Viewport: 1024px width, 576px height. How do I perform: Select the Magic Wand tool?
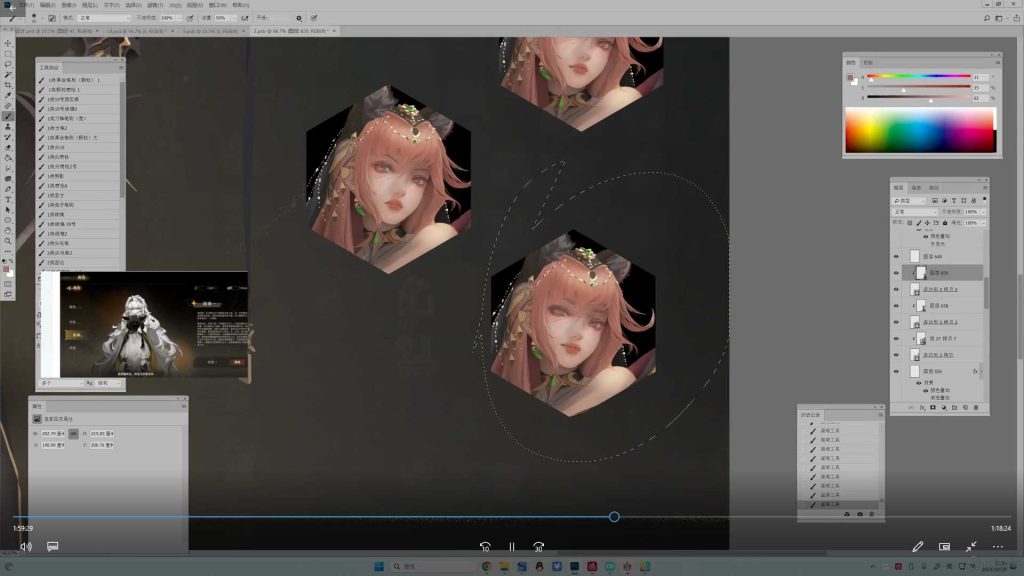(x=8, y=75)
